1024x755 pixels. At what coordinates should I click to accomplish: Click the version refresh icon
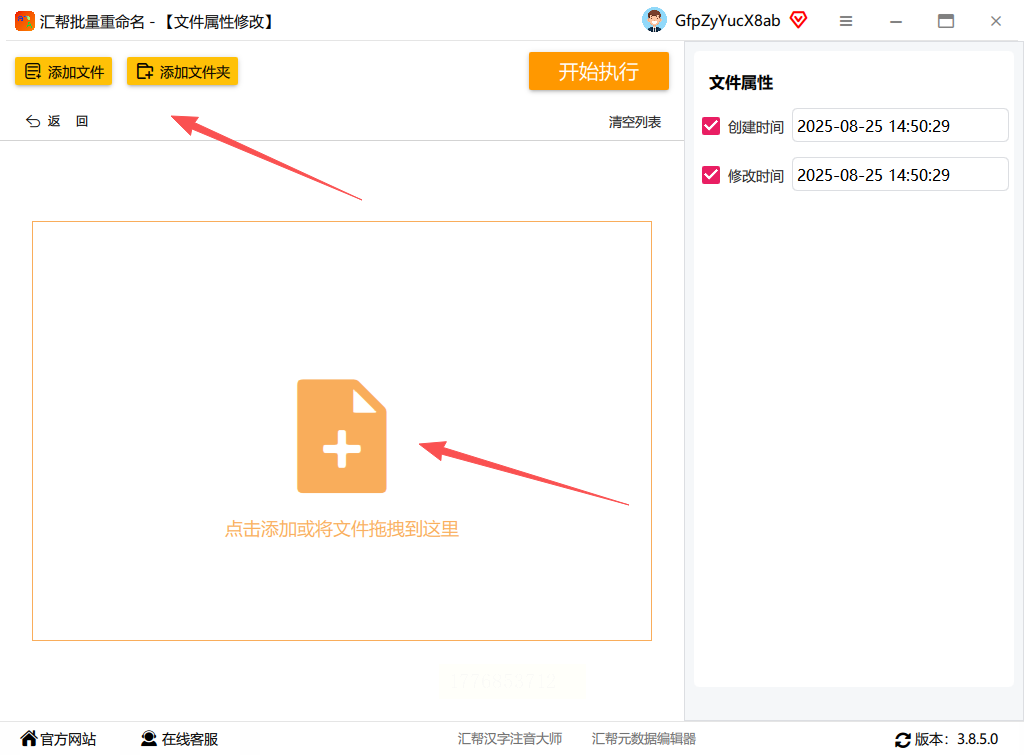903,739
